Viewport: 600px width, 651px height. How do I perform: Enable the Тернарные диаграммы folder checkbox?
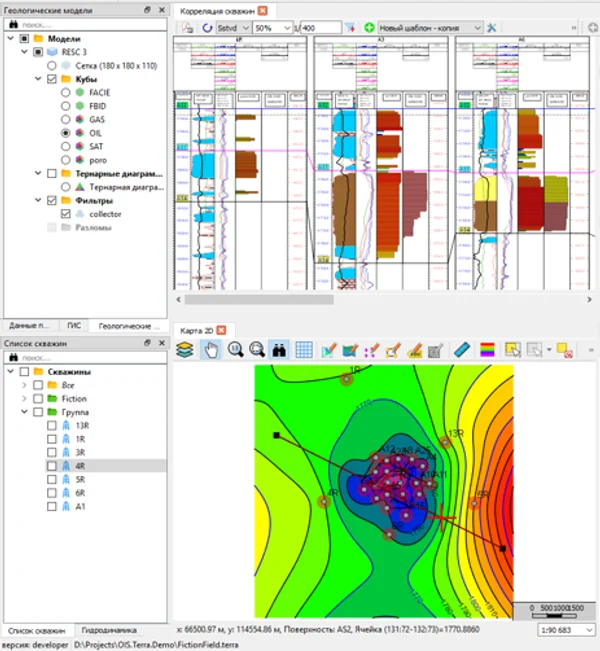tap(52, 173)
